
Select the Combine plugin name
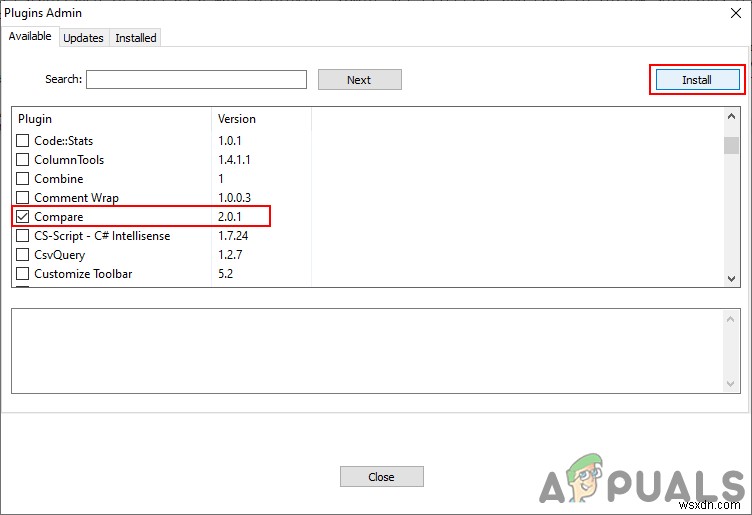(59, 178)
